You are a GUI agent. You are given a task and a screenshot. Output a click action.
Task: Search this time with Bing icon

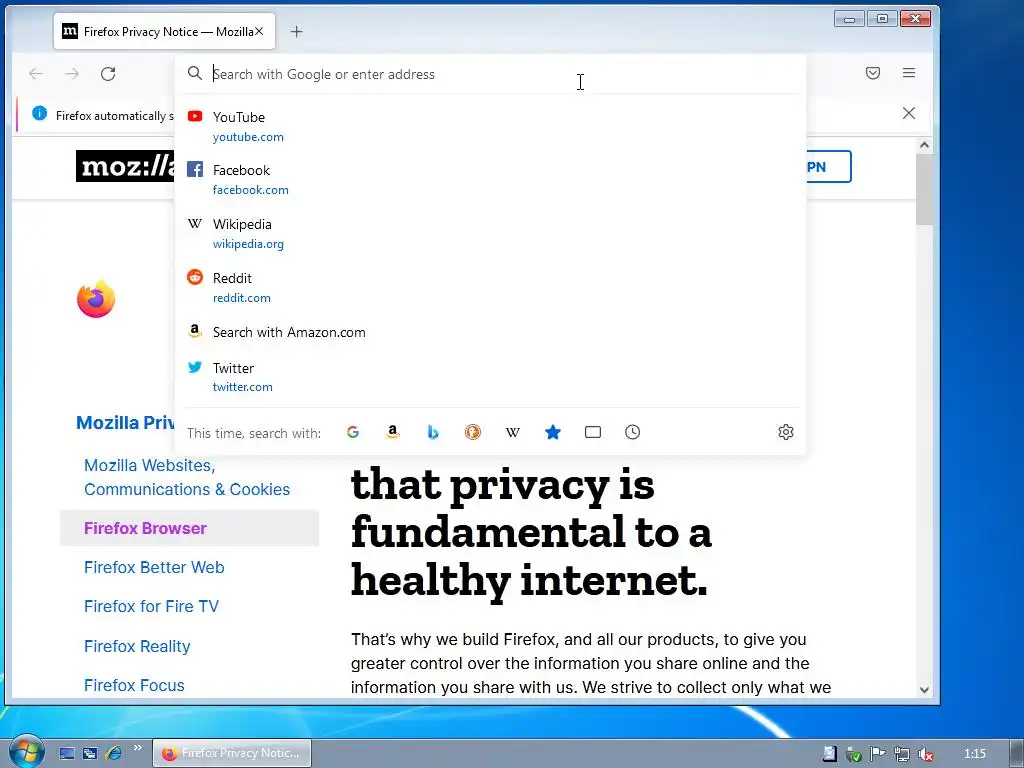pos(432,432)
